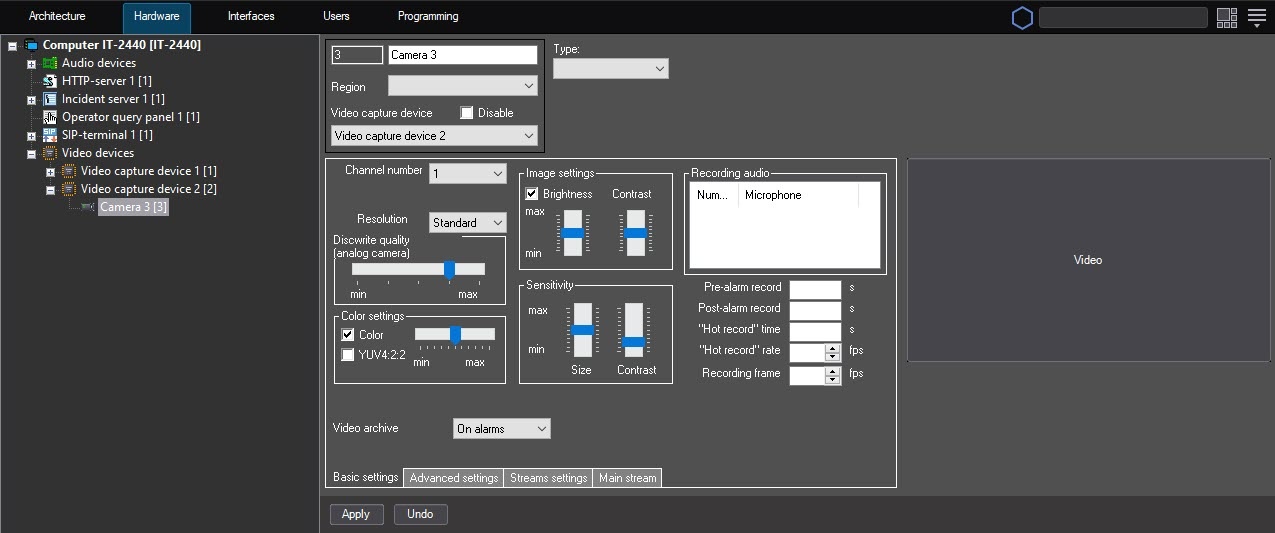Click the Incident server 1 icon
The image size is (1275, 533).
[x=50, y=99]
